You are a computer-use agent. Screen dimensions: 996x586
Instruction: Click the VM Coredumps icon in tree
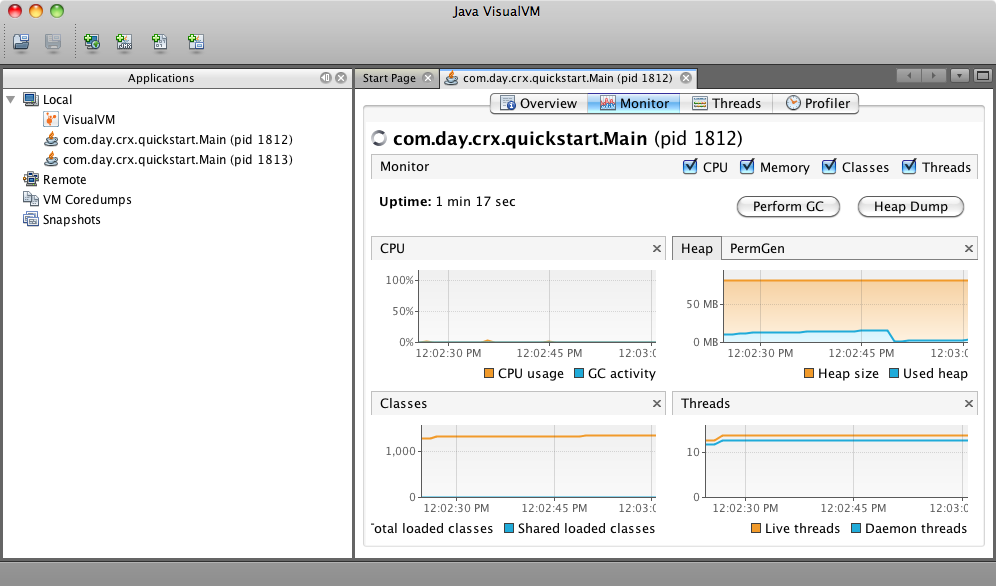click(x=30, y=199)
